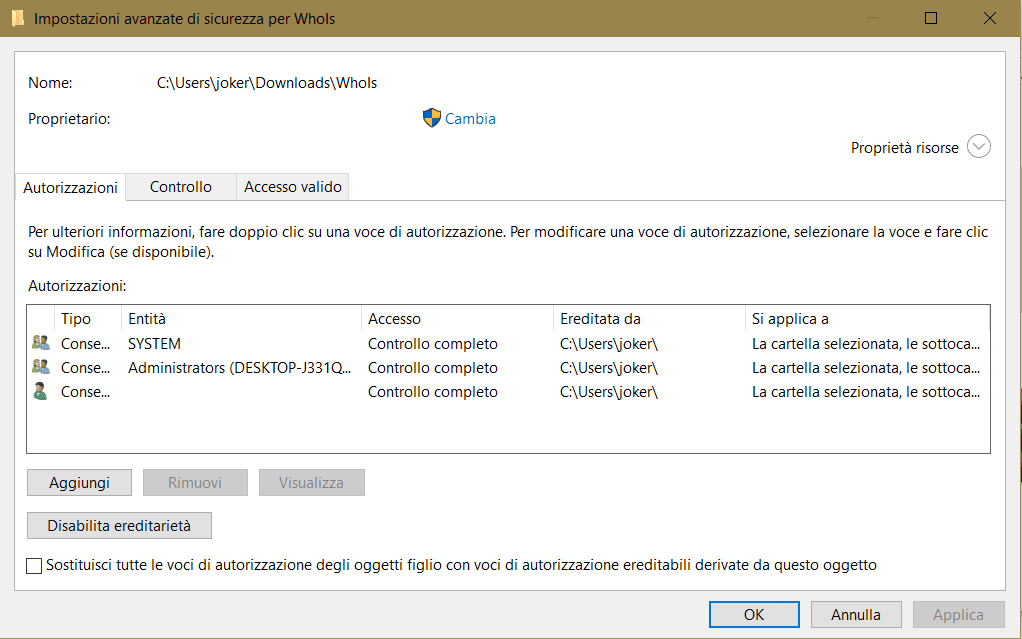Click the folder icon in title bar
1022x639 pixels.
coord(17,18)
